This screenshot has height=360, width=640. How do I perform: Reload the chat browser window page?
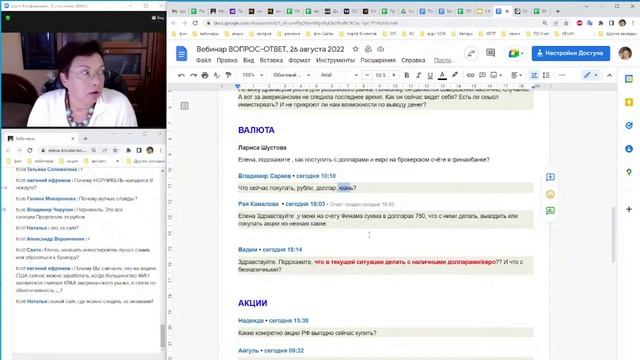point(30,151)
